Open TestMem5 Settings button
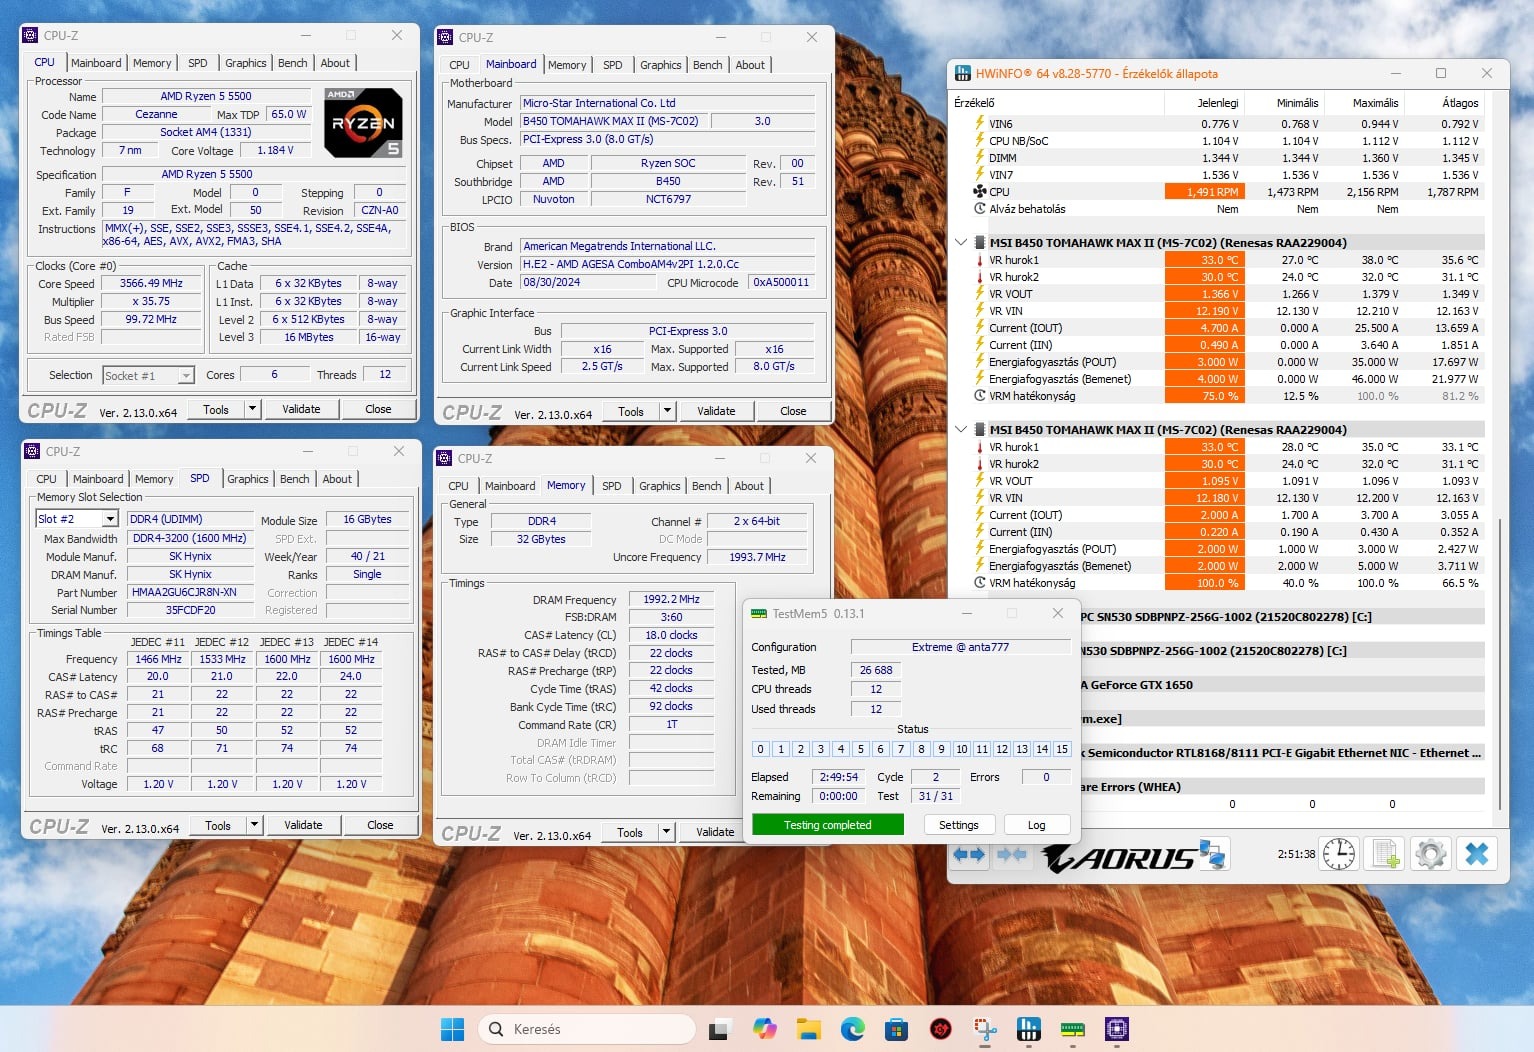Viewport: 1534px width, 1052px height. tap(959, 825)
